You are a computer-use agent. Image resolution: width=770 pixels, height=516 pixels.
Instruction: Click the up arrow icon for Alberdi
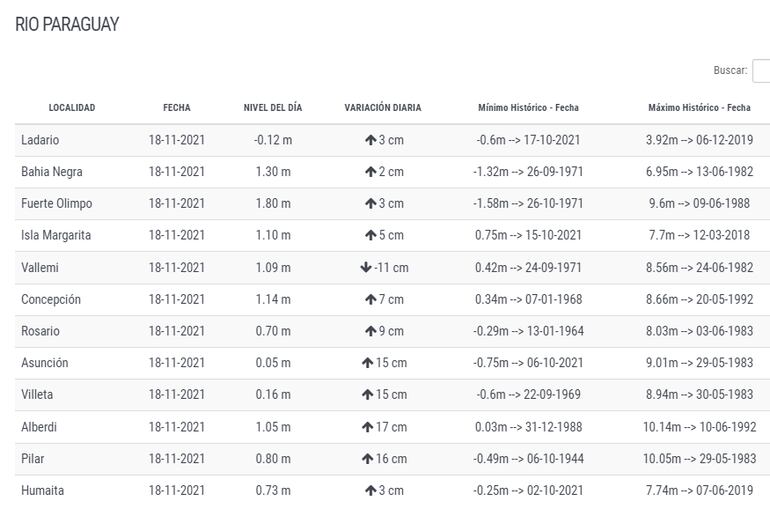[367, 427]
